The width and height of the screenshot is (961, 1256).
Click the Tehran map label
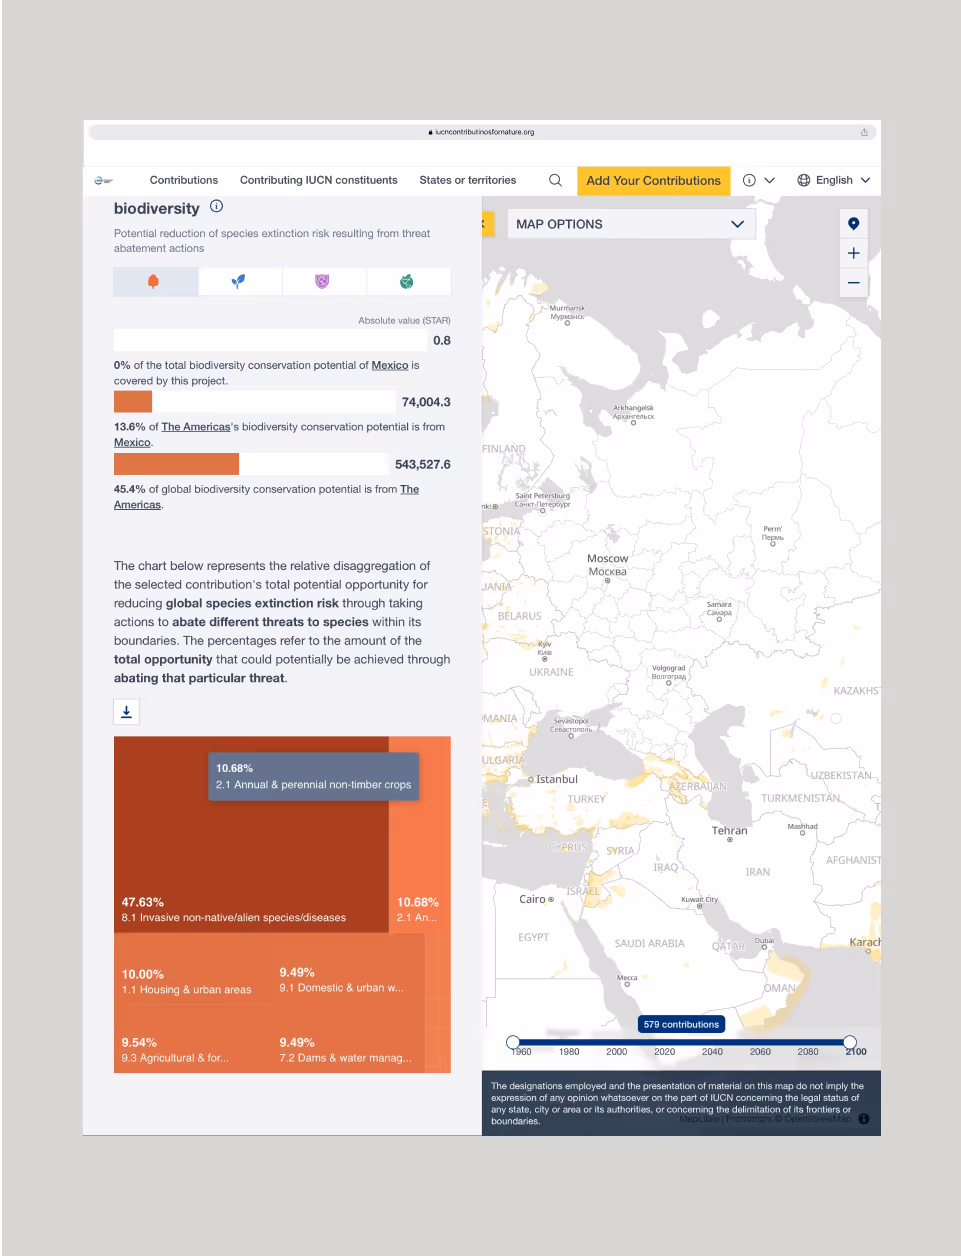729,831
